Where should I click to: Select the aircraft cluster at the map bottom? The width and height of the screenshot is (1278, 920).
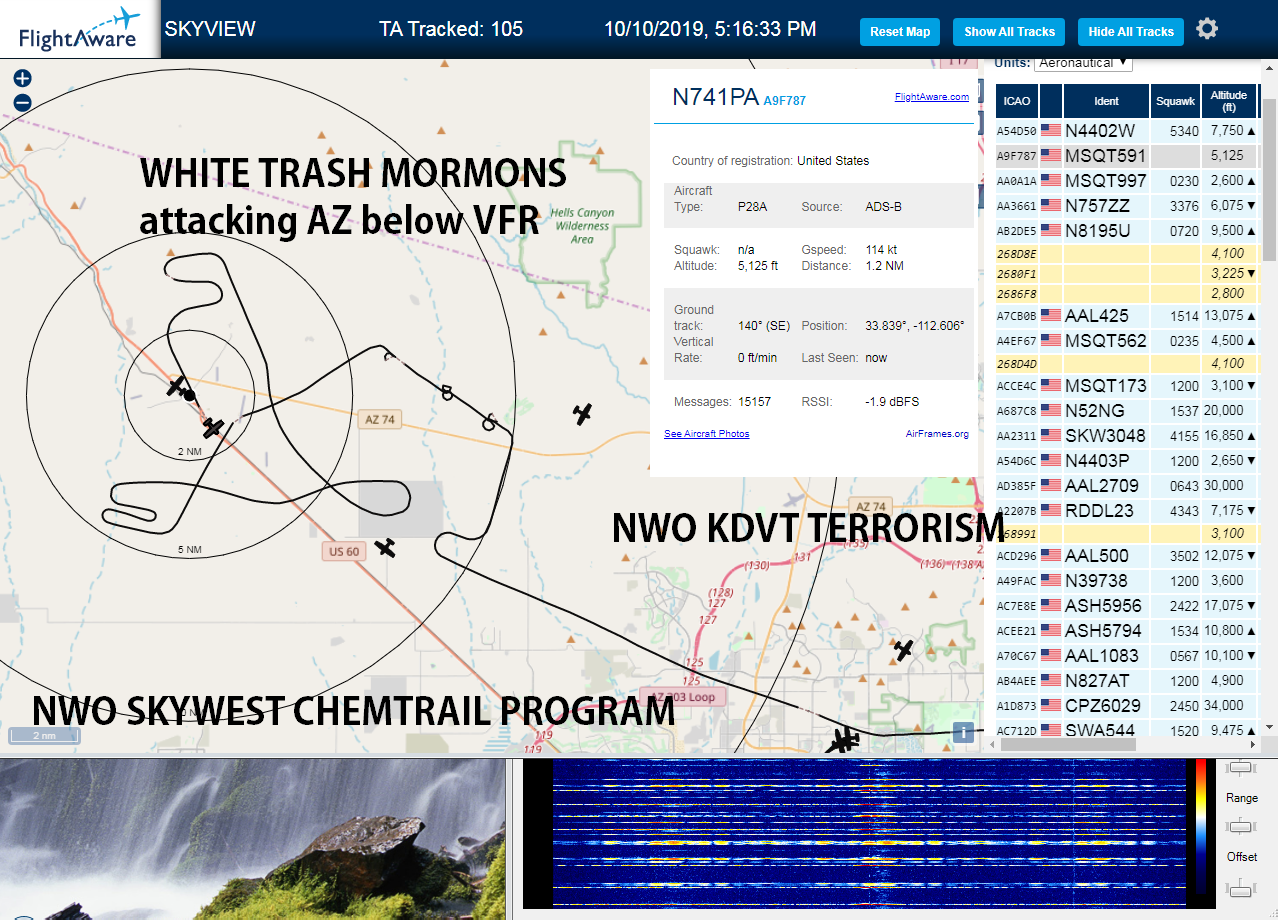[x=843, y=742]
